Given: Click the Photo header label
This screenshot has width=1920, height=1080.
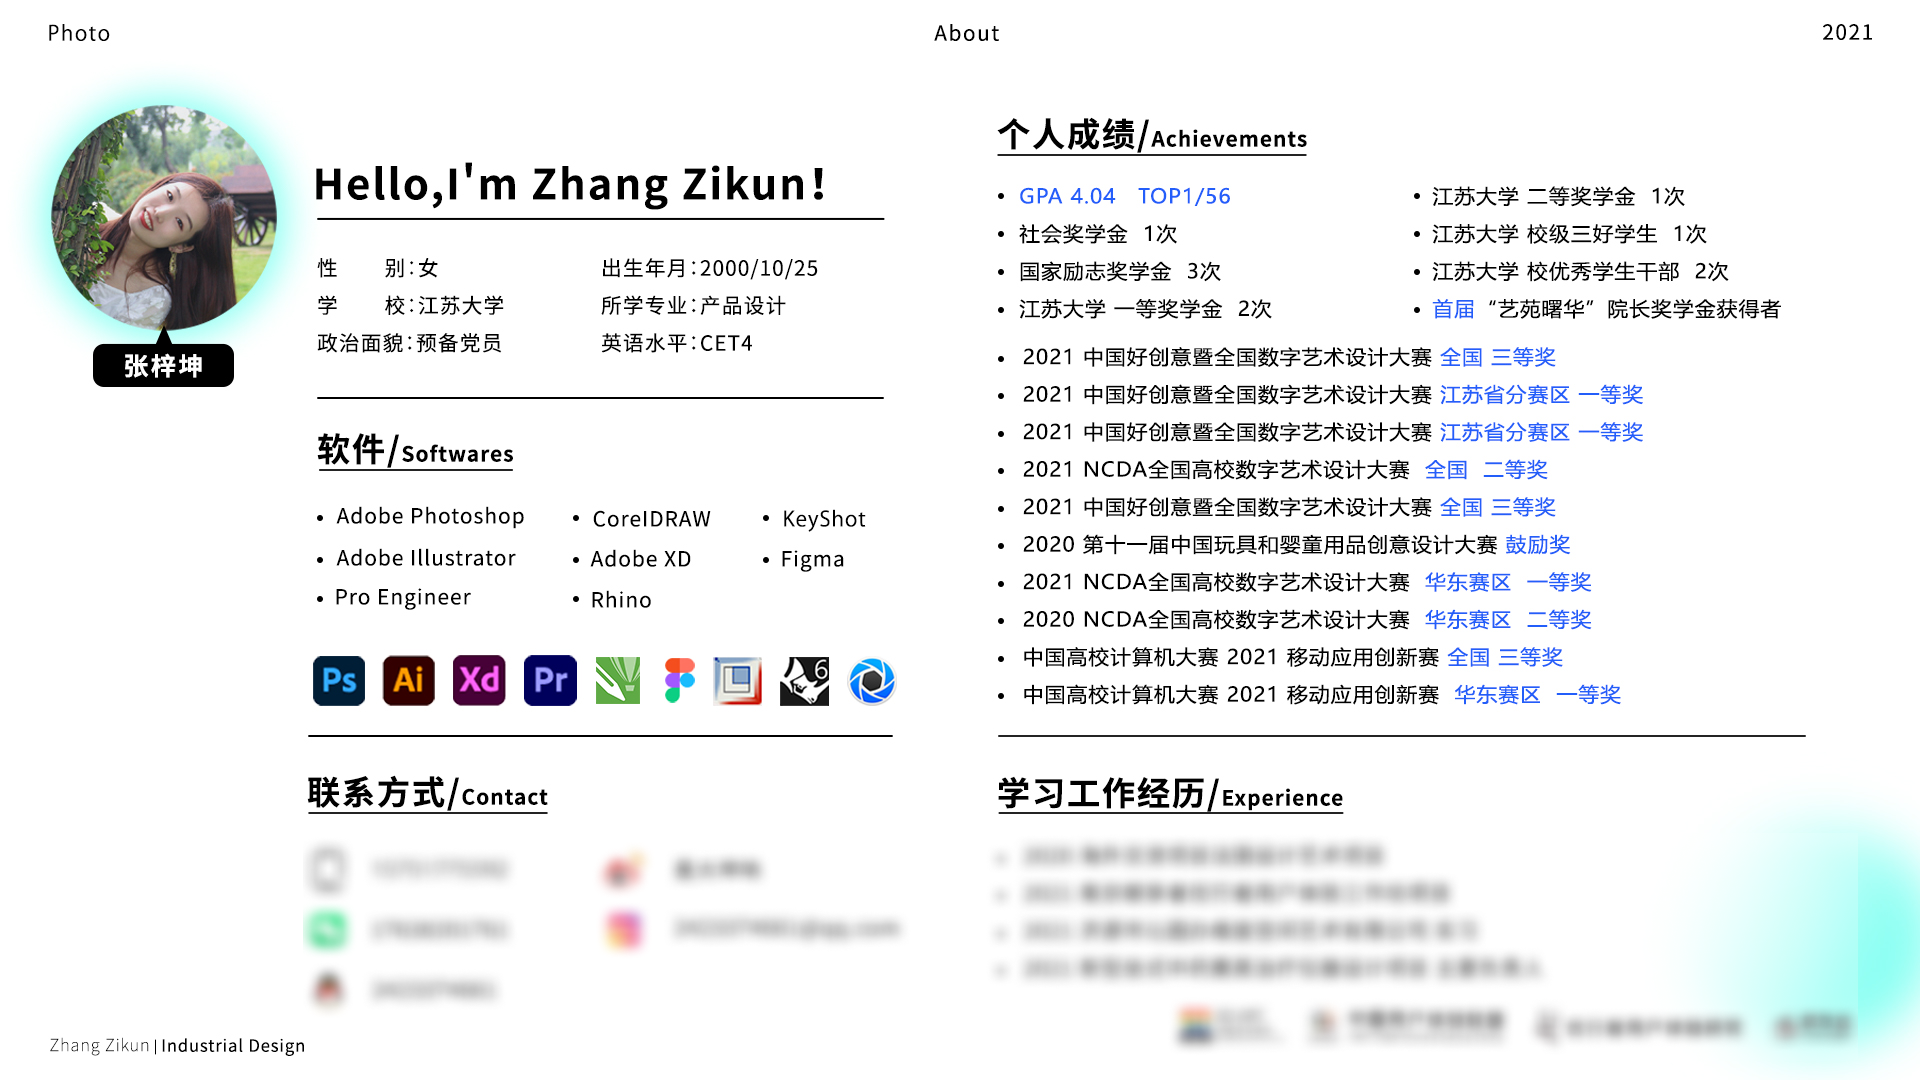Looking at the screenshot, I should (79, 33).
